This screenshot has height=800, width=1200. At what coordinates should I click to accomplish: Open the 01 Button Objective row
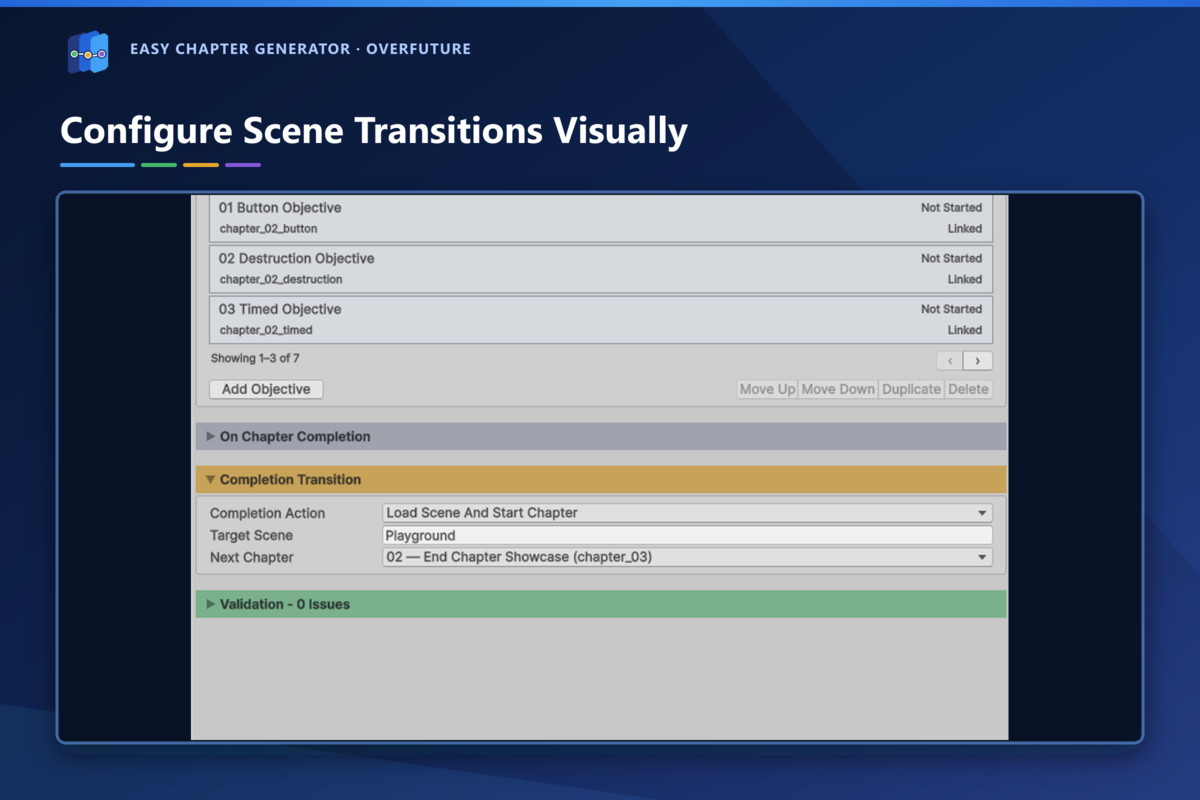click(601, 218)
